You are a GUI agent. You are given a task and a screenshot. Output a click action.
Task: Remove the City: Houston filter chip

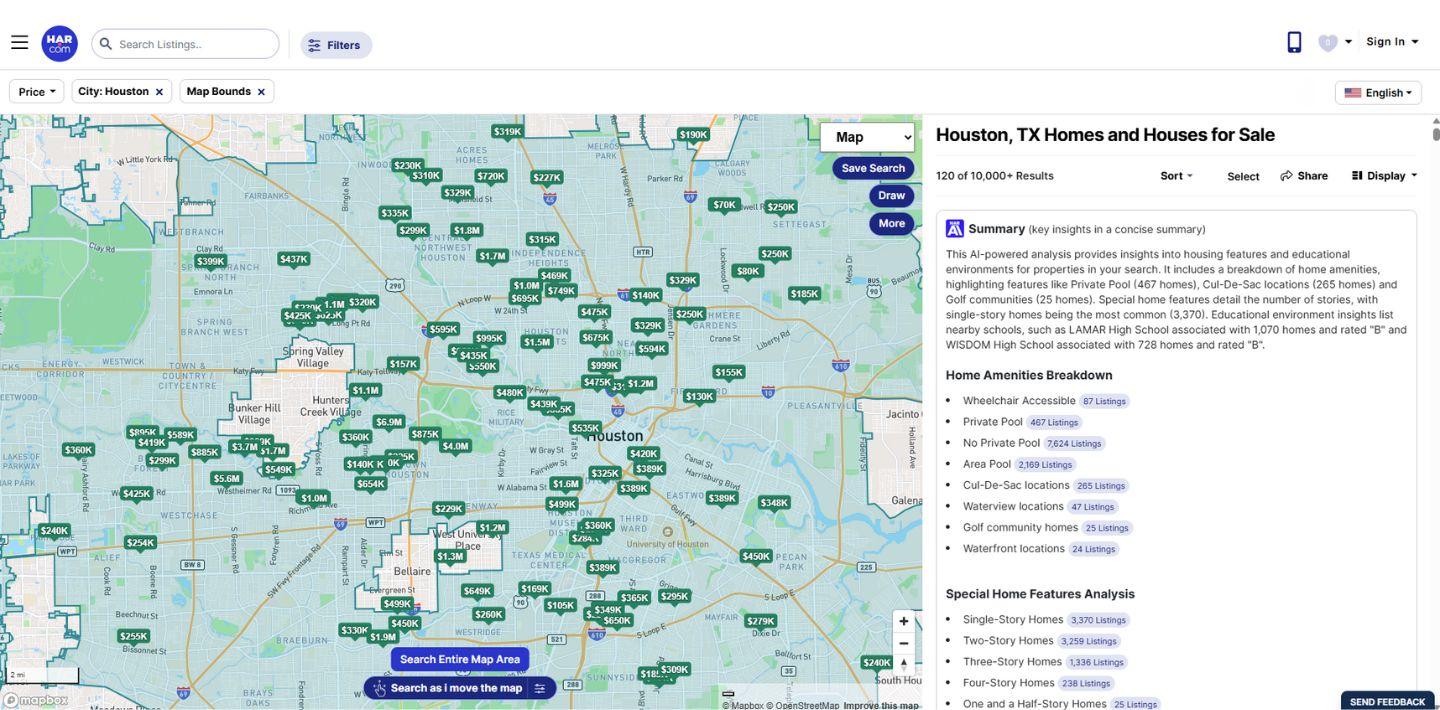[159, 92]
